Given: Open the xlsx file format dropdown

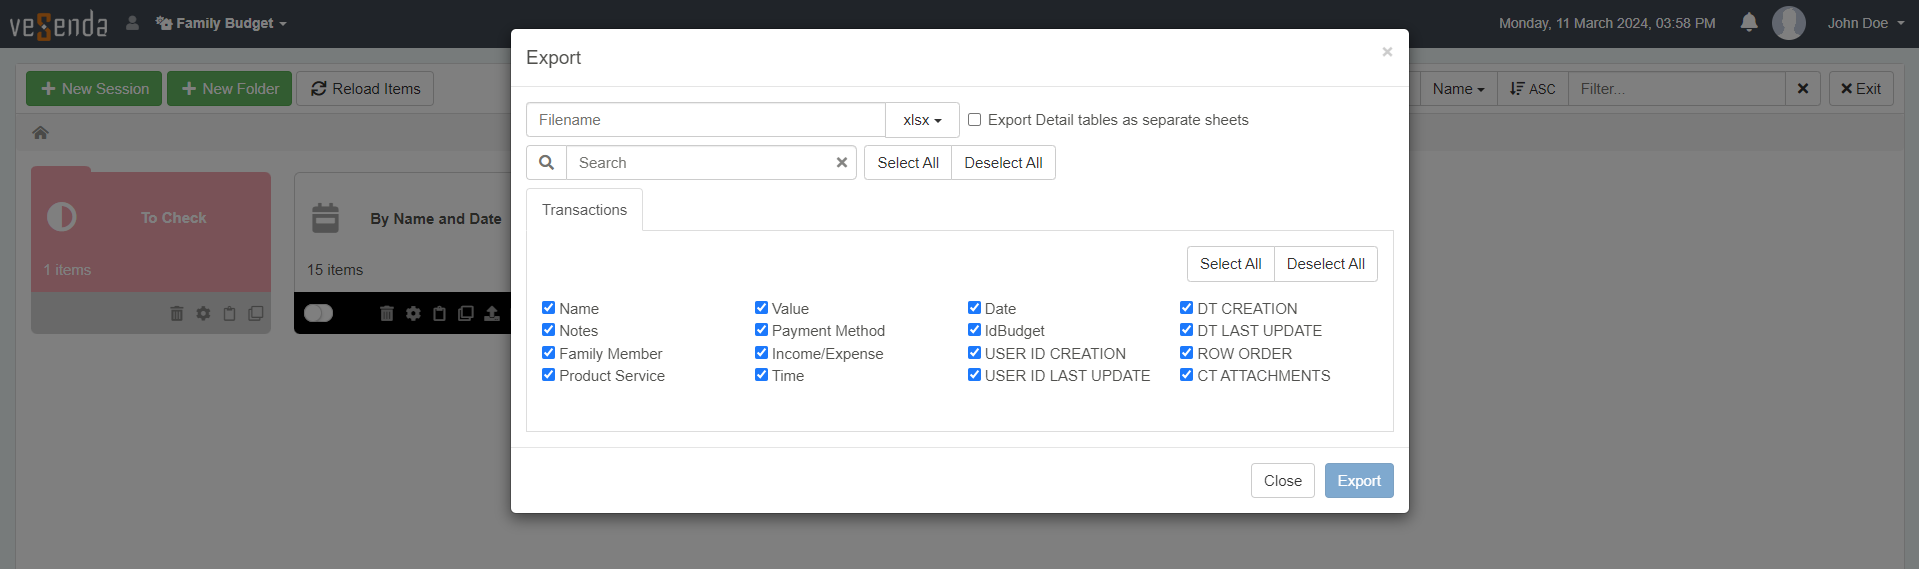Looking at the screenshot, I should click(922, 120).
